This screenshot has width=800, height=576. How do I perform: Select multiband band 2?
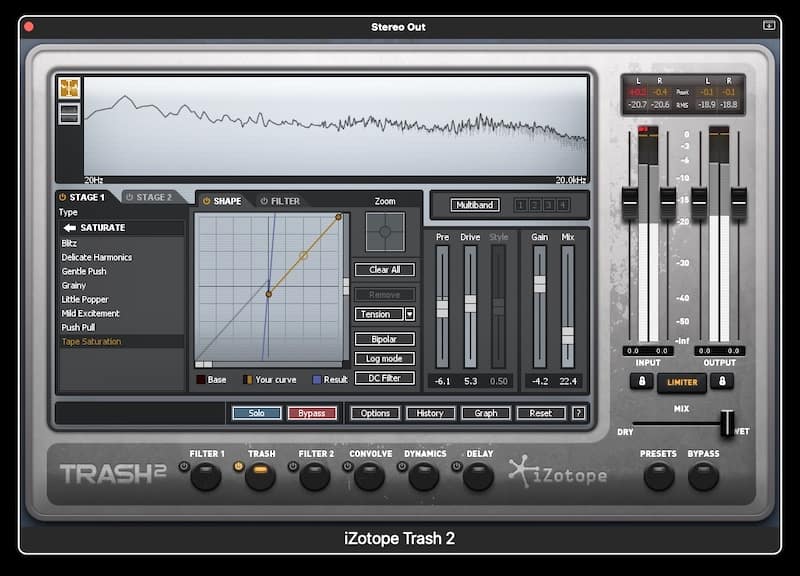535,205
